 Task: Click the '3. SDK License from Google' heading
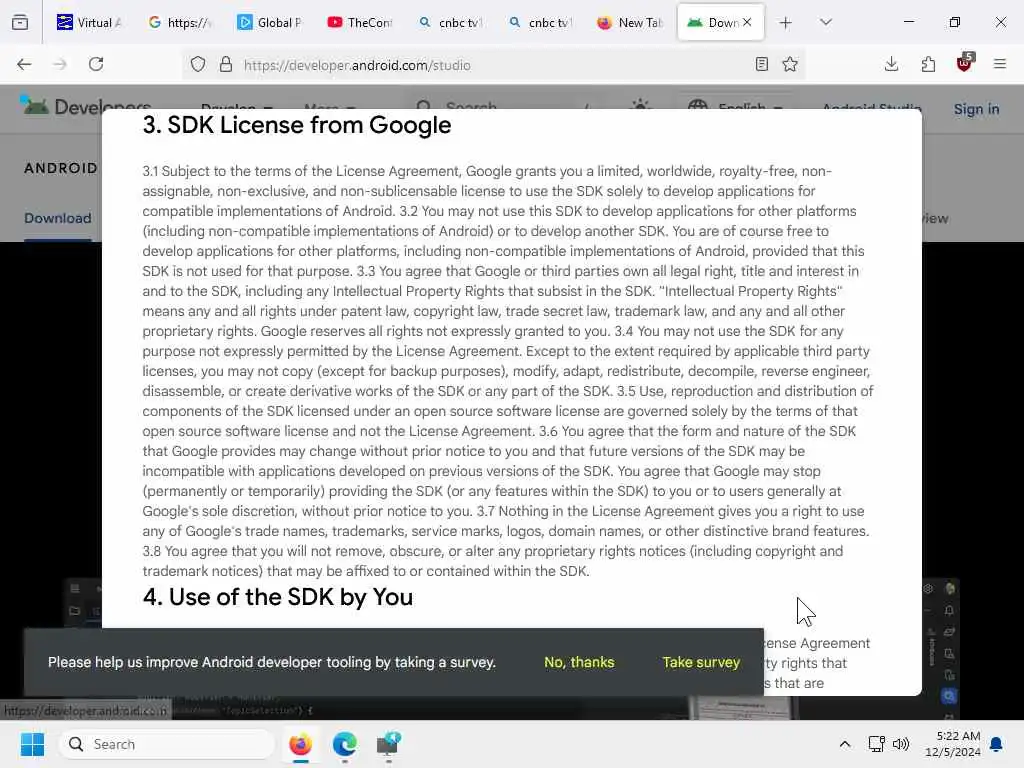pyautogui.click(x=296, y=125)
